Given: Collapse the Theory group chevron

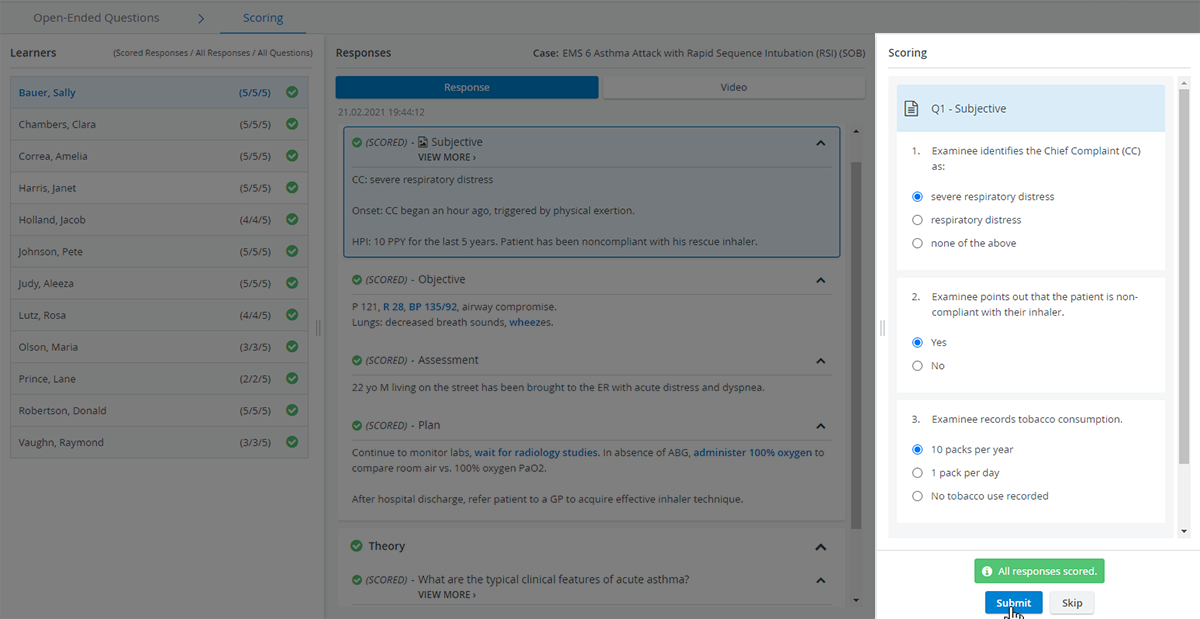Looking at the screenshot, I should click(821, 547).
